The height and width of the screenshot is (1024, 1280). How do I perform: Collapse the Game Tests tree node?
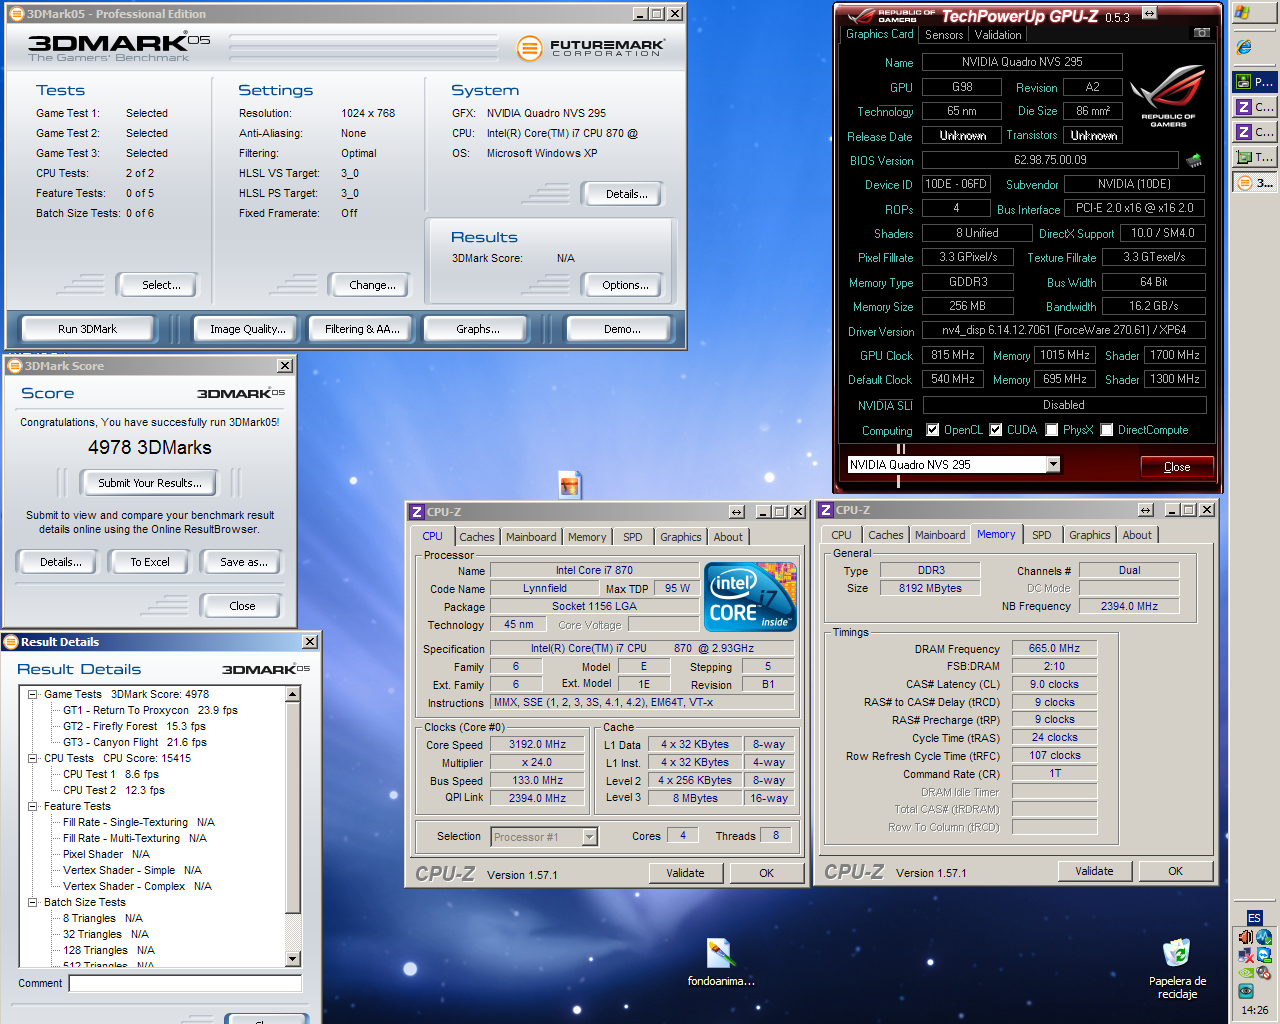32,694
